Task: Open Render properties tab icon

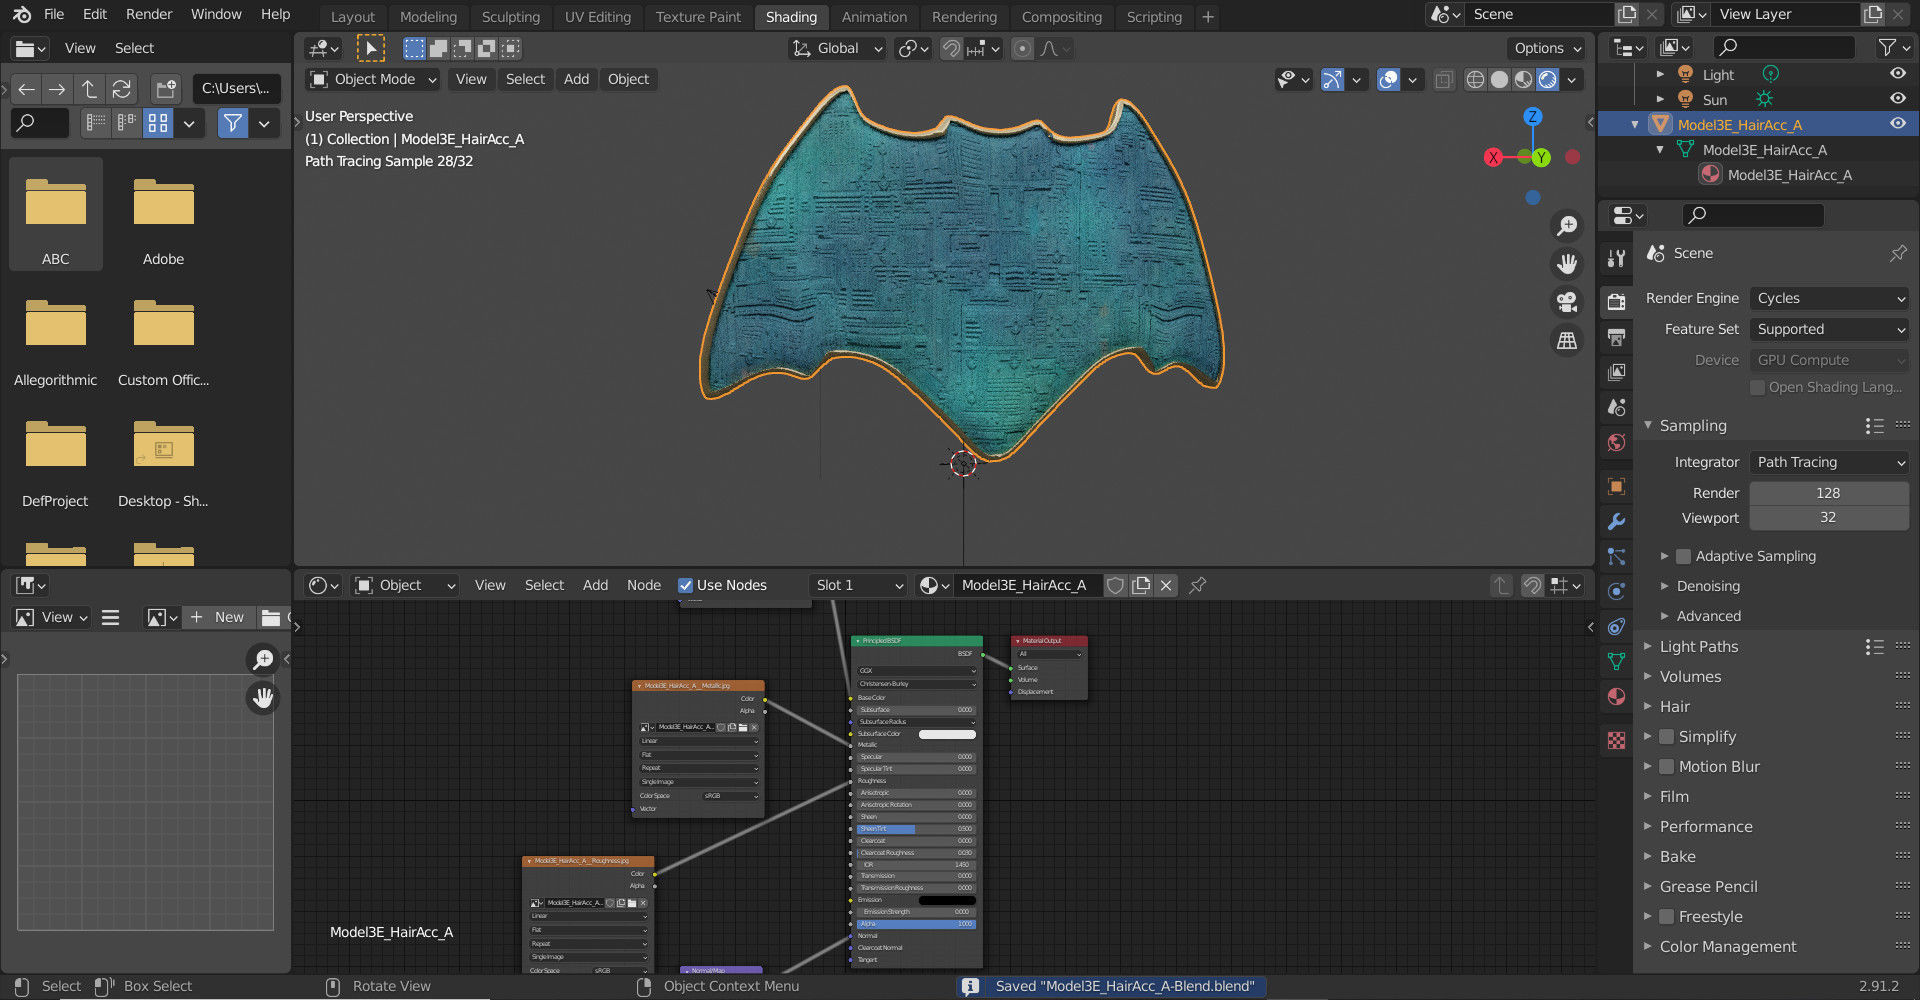Action: [x=1616, y=302]
